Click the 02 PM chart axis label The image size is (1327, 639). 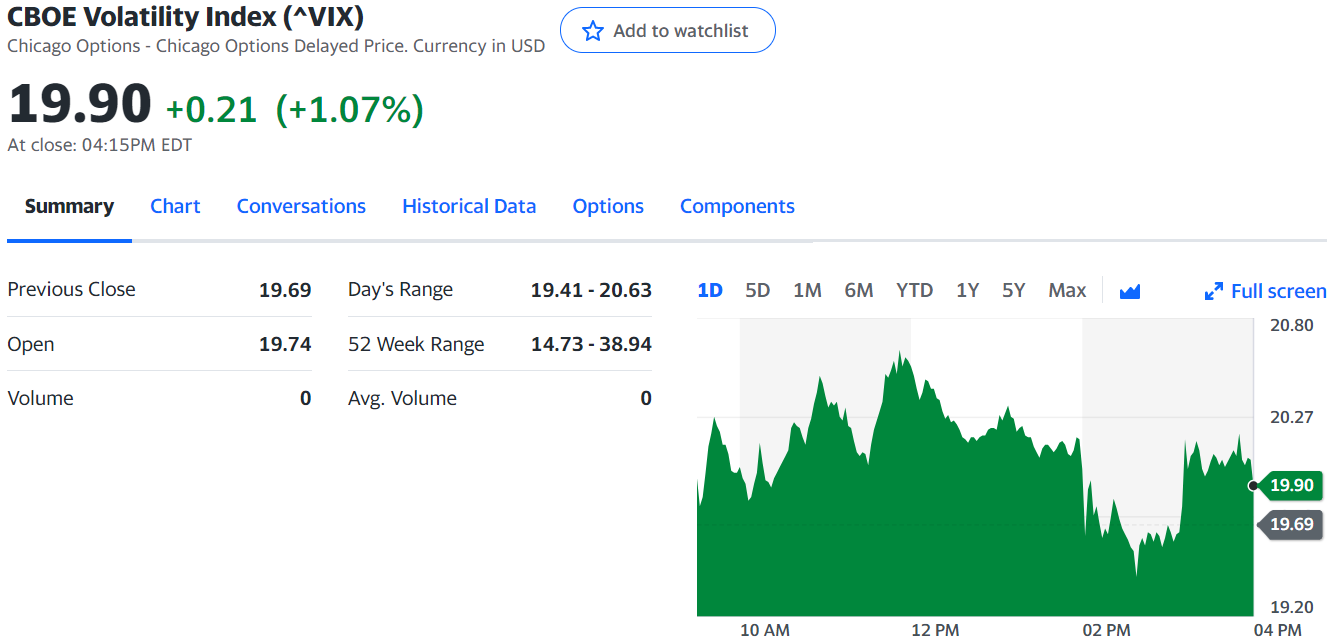pyautogui.click(x=1106, y=630)
